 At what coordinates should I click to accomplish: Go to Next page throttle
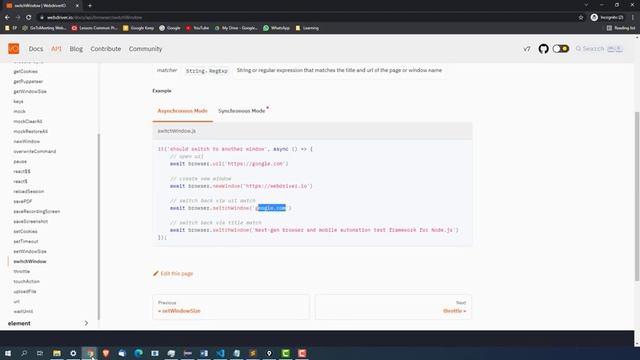(393, 307)
